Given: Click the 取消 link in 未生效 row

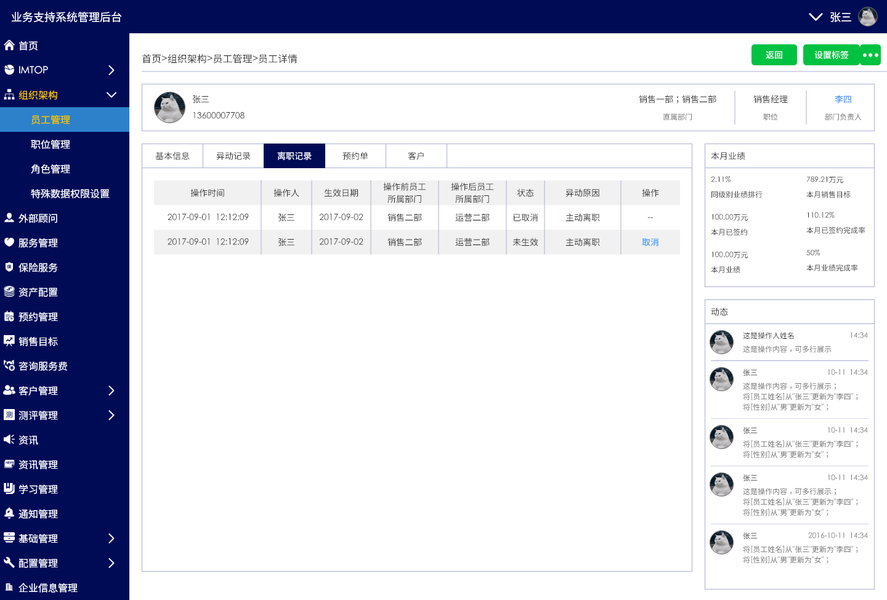Looking at the screenshot, I should [x=650, y=242].
